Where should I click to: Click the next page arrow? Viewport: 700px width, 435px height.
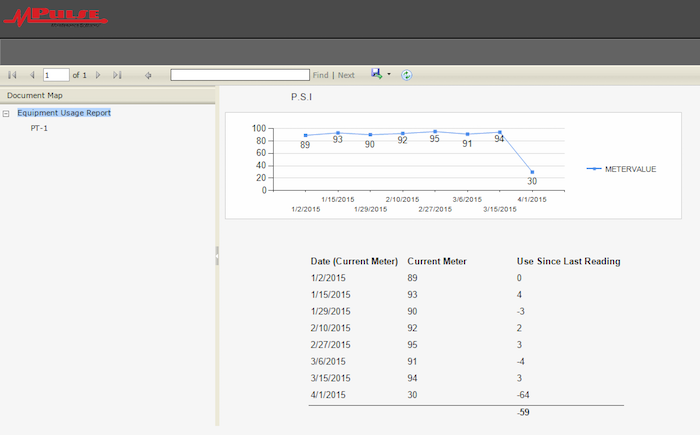98,75
